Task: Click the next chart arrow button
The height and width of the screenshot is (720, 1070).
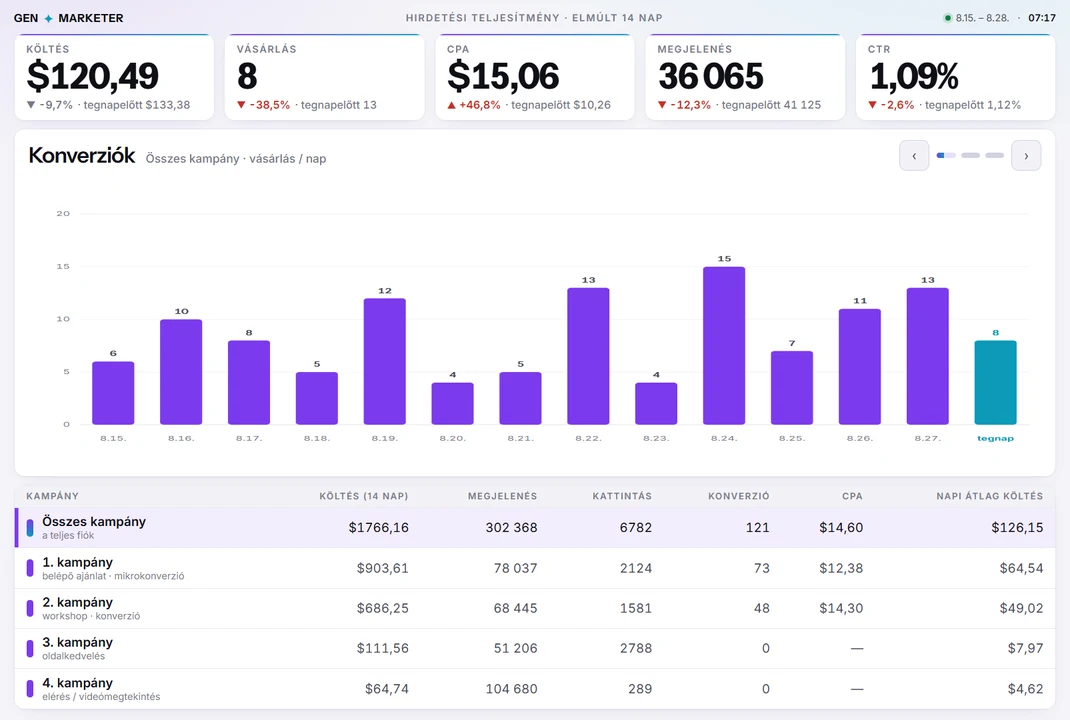Action: pos(1026,156)
